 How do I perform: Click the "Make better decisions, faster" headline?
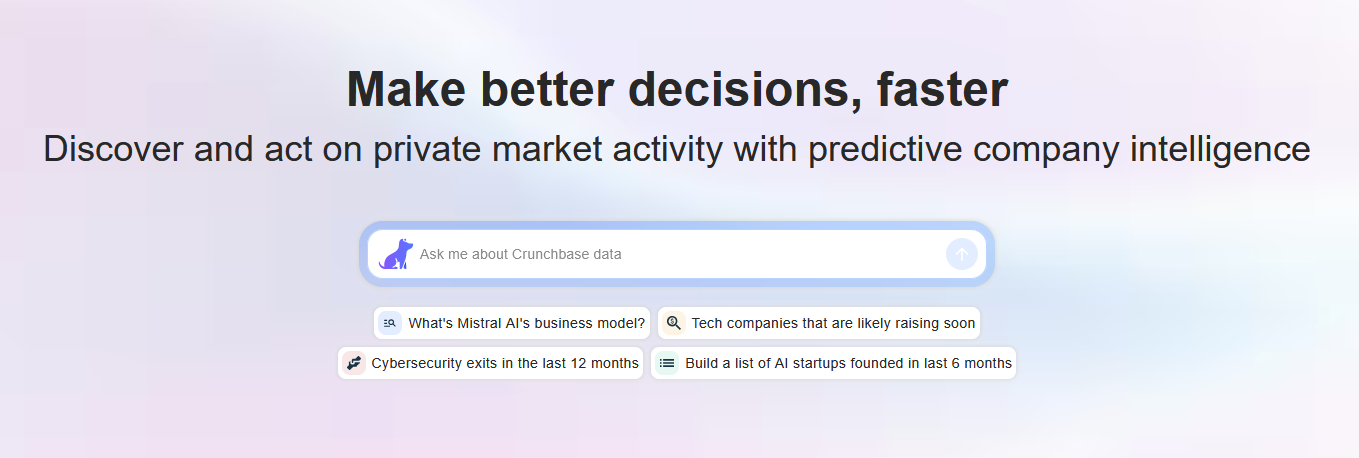677,90
